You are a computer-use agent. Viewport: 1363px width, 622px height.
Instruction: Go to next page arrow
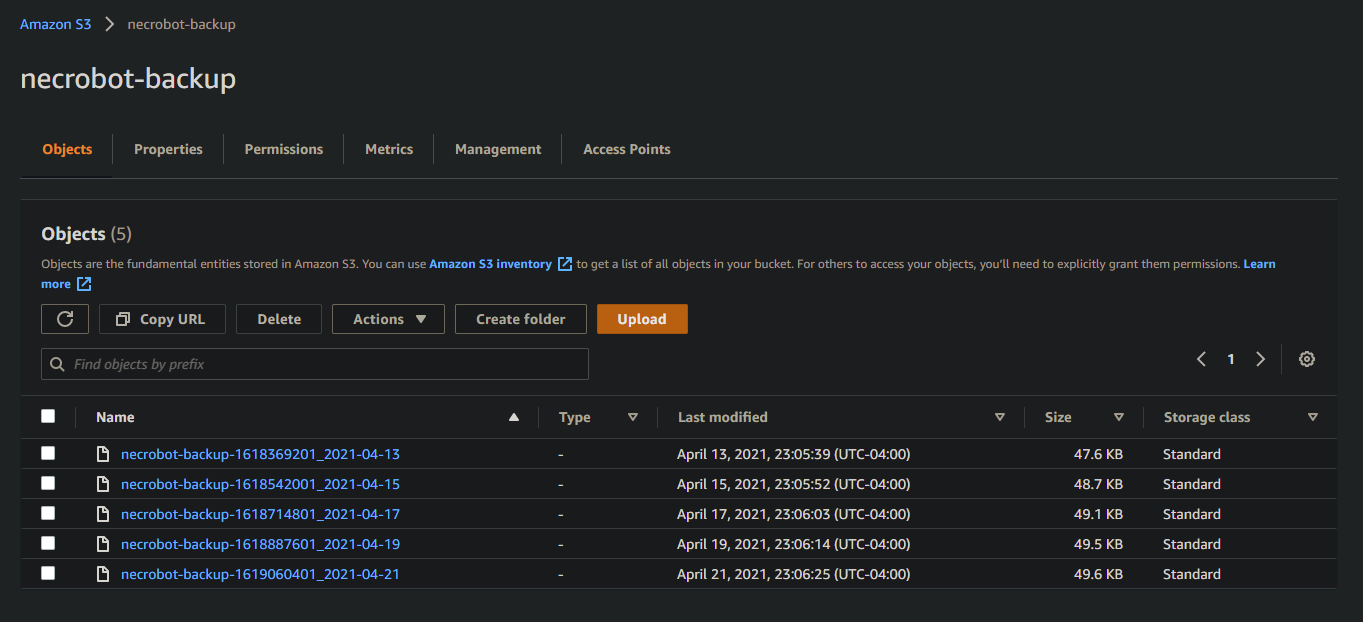pyautogui.click(x=1260, y=359)
